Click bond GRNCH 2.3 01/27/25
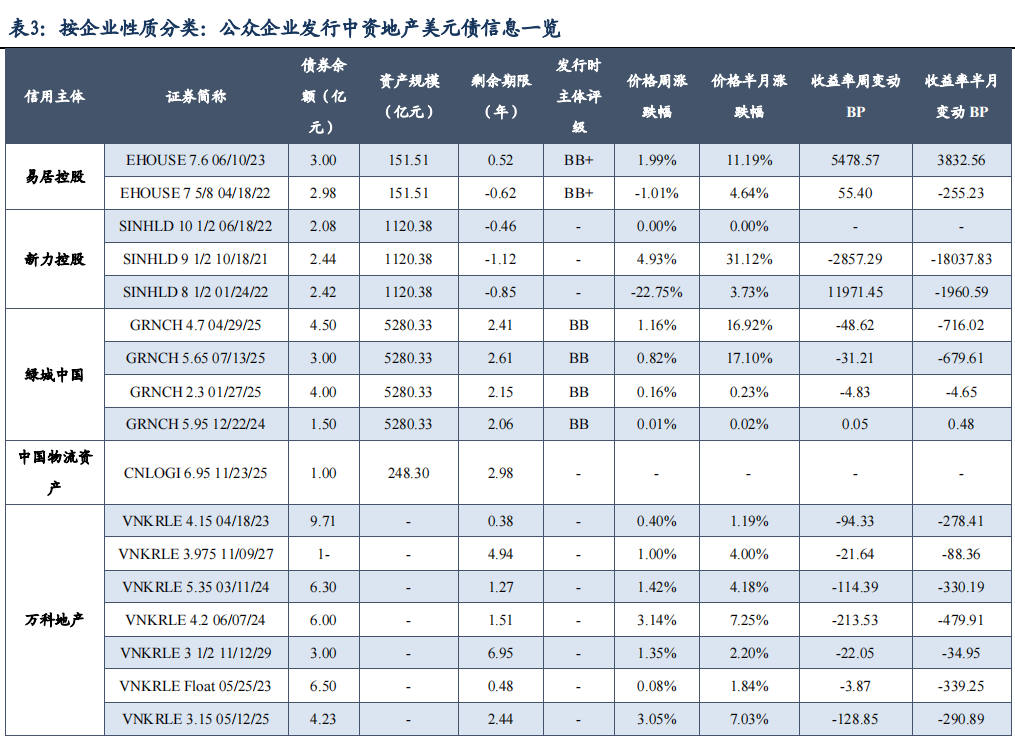Screen dimensions: 1015x736 [x=195, y=392]
